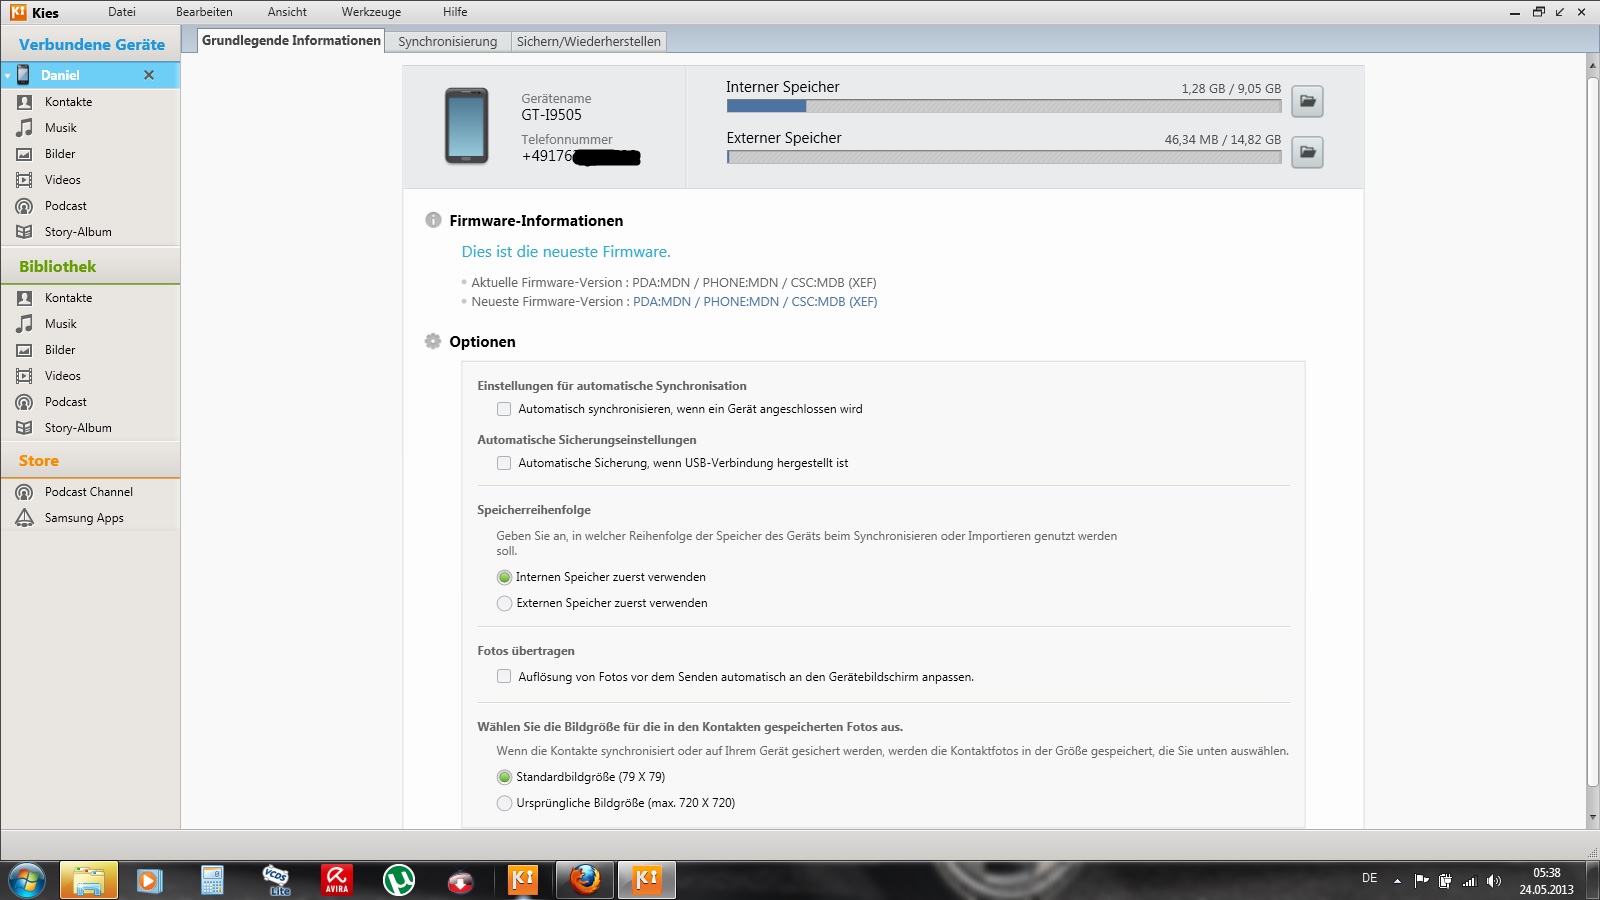Click 'Dies ist die neueste Firmware' text
The image size is (1600, 900).
(566, 252)
